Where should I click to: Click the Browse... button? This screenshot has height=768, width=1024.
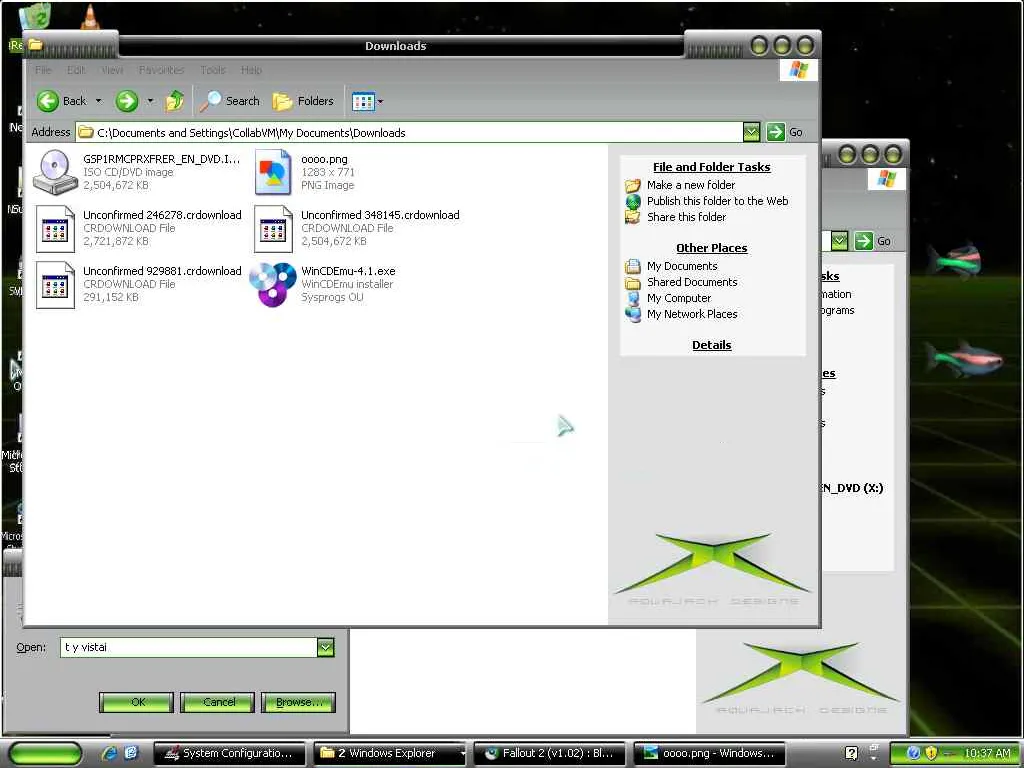point(298,702)
